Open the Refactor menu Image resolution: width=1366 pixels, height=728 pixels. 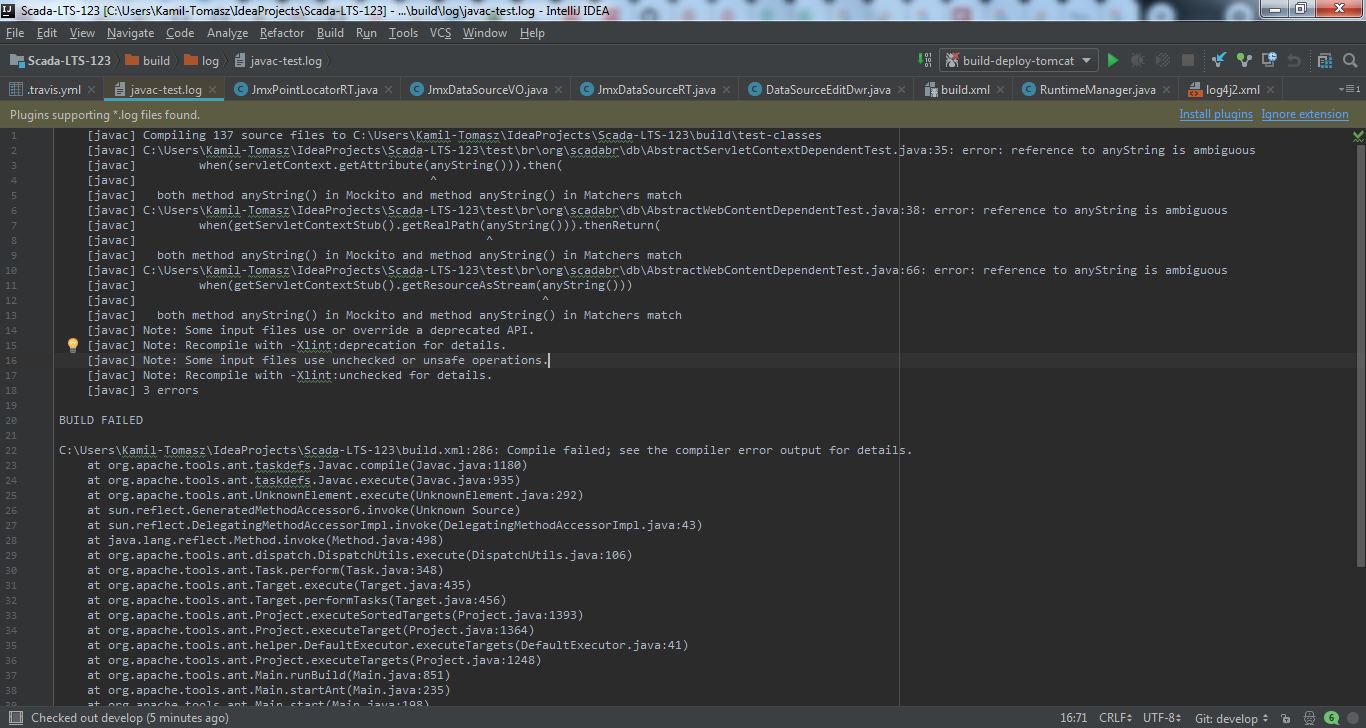coord(282,33)
